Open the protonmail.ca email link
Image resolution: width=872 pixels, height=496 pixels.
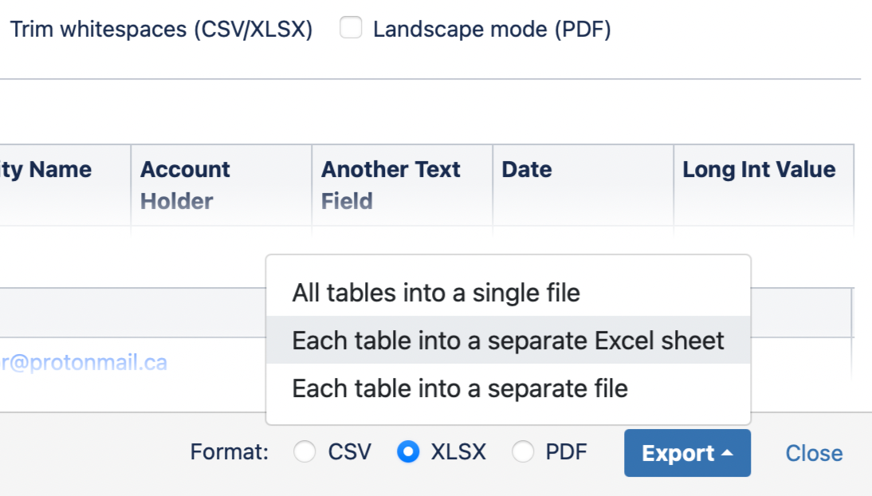click(x=84, y=362)
